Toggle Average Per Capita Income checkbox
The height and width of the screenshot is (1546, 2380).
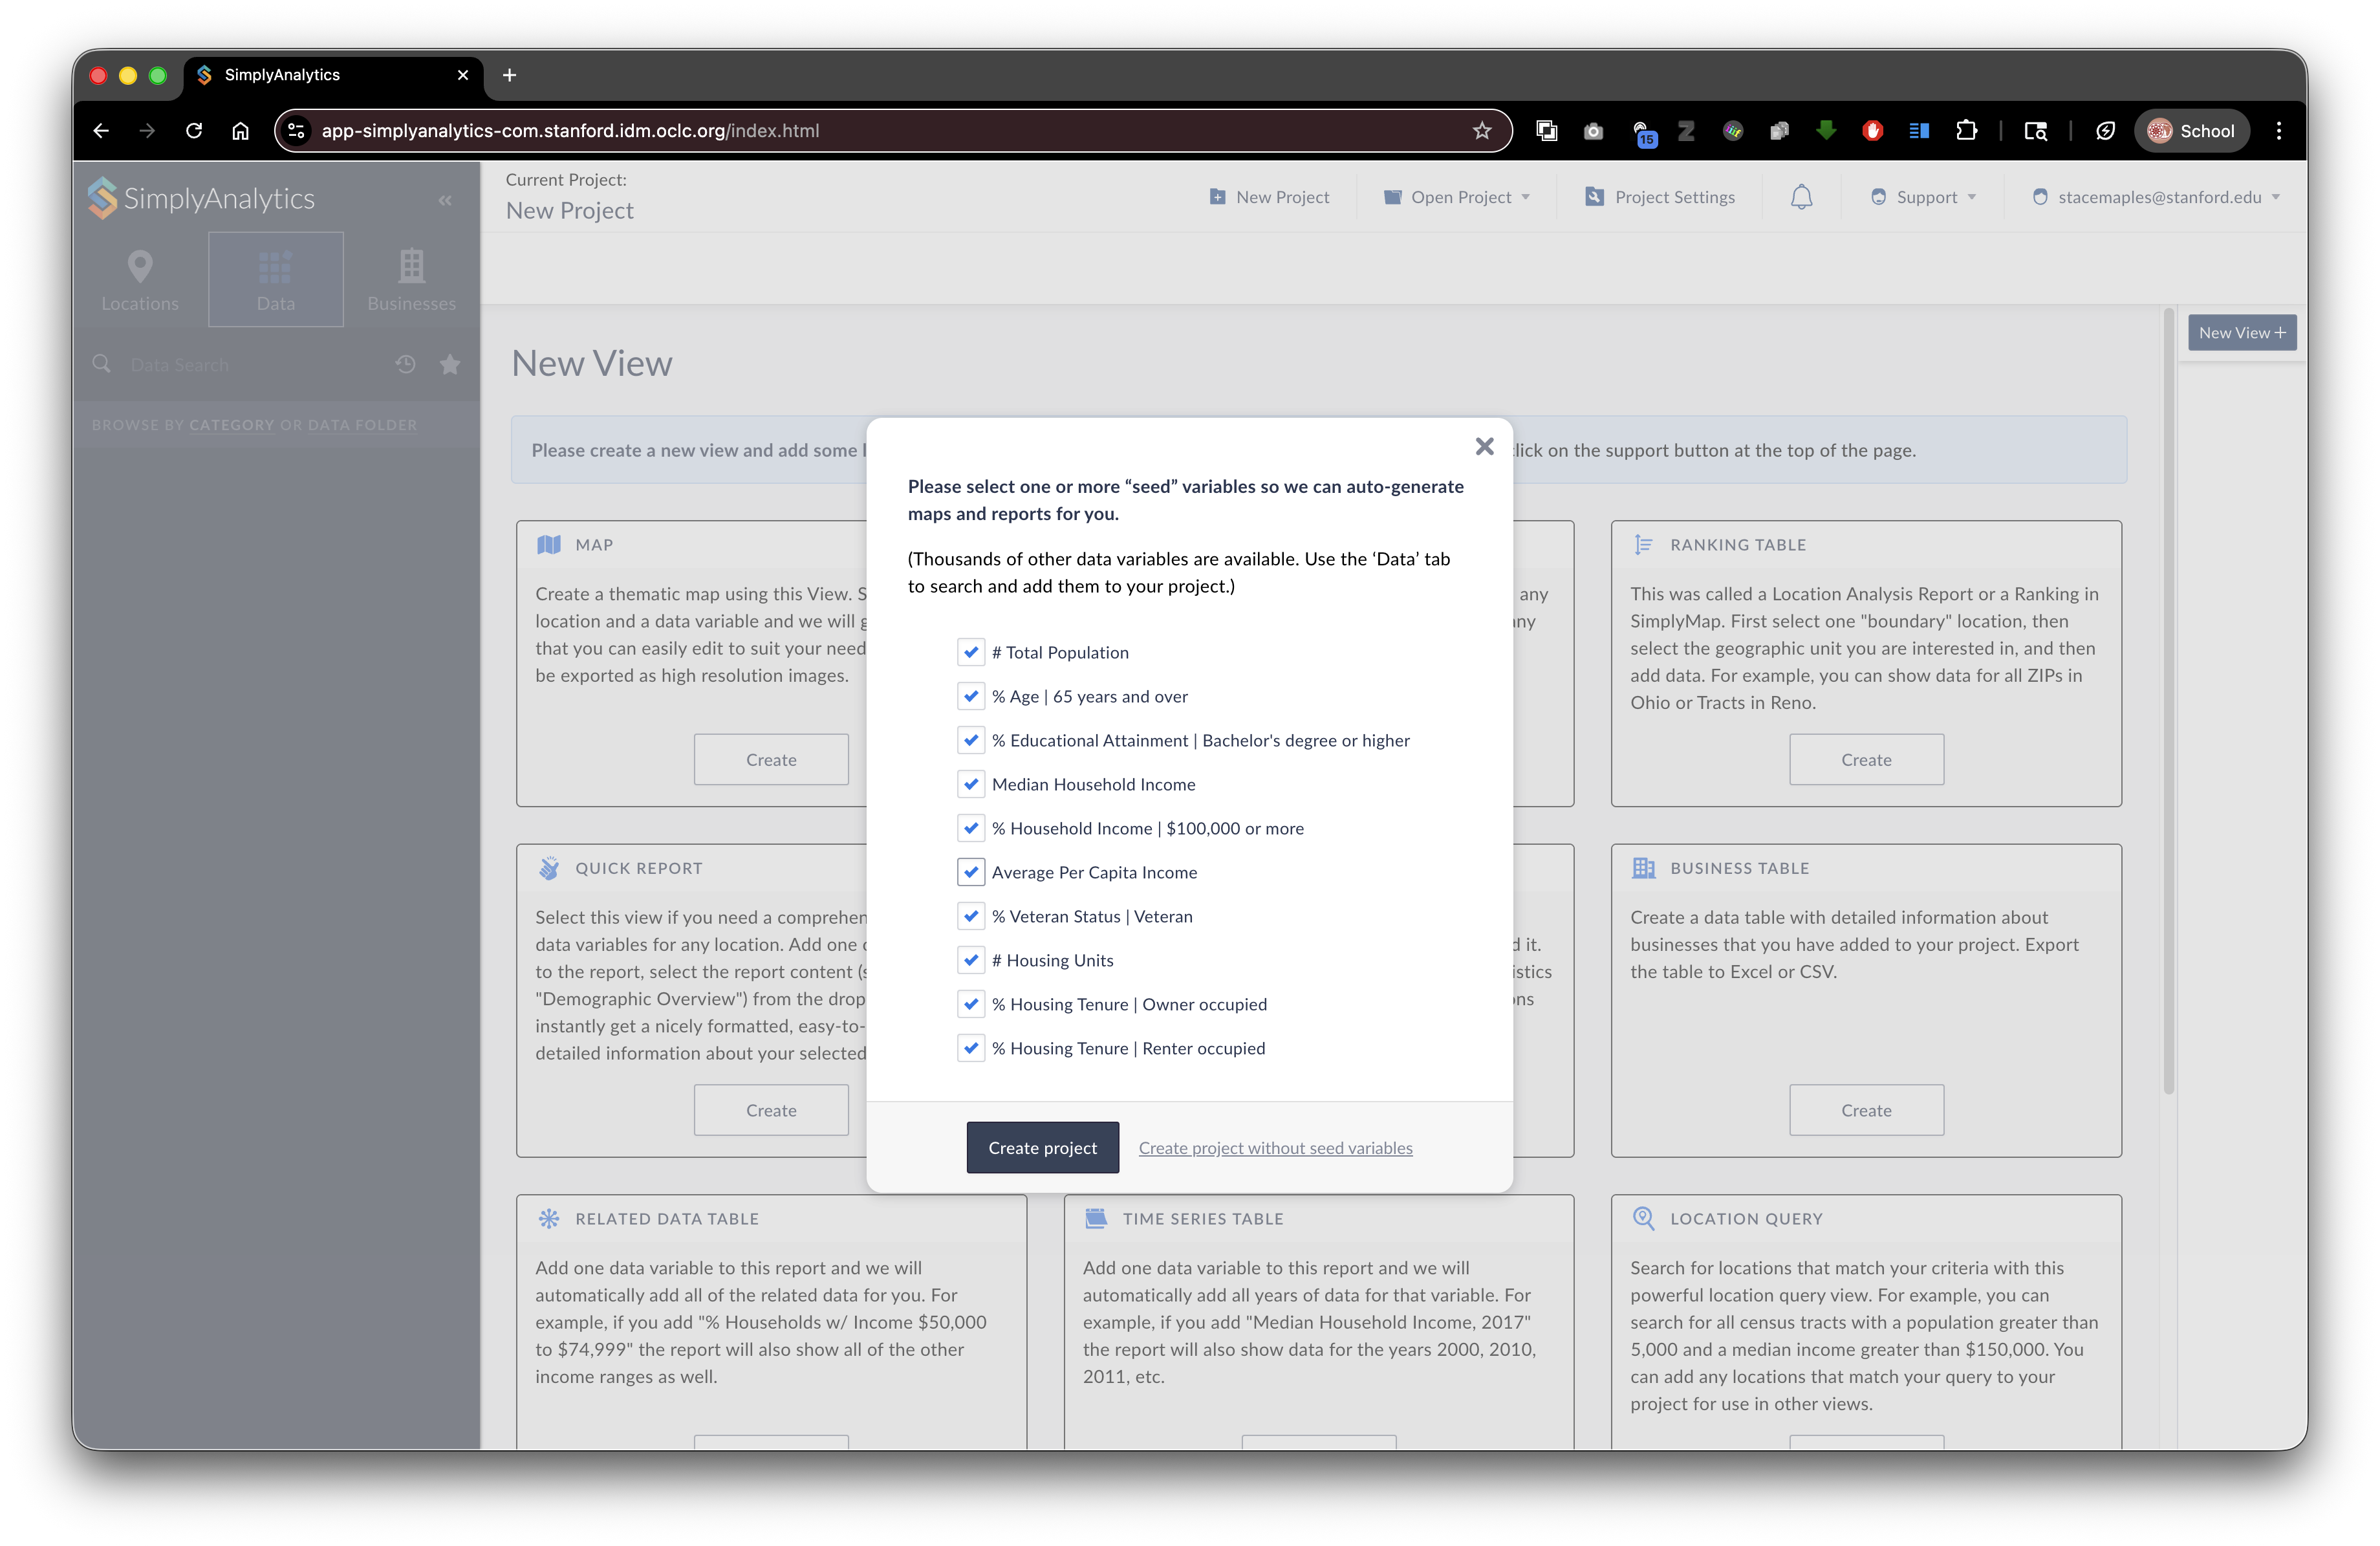pyautogui.click(x=970, y=872)
